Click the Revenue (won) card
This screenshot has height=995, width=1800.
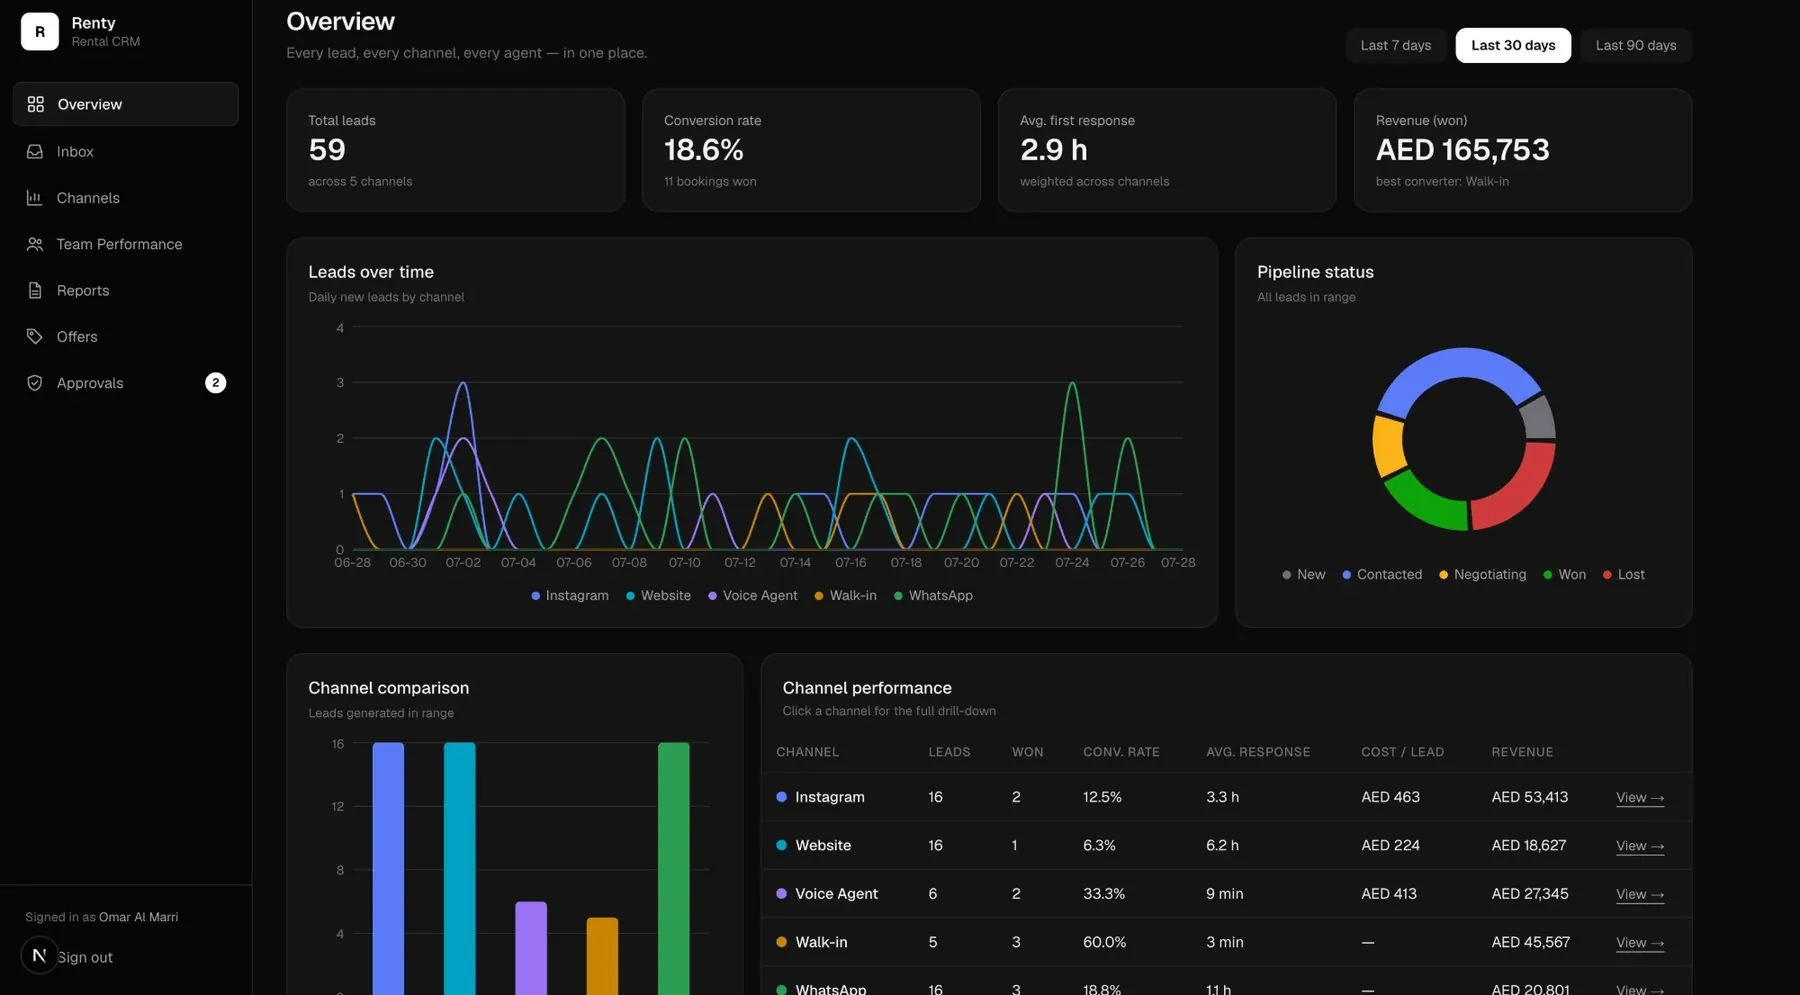point(1523,150)
